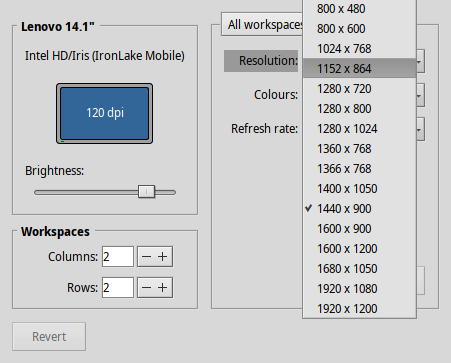Open the Refresh rate dropdown arrow
The image size is (451, 363).
420,129
